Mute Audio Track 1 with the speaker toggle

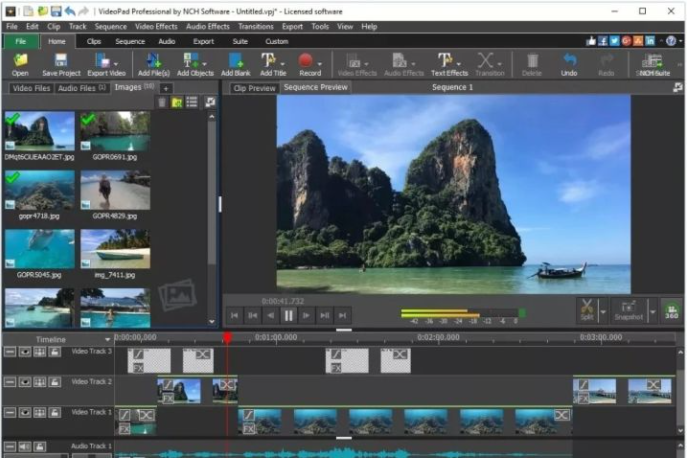24,446
